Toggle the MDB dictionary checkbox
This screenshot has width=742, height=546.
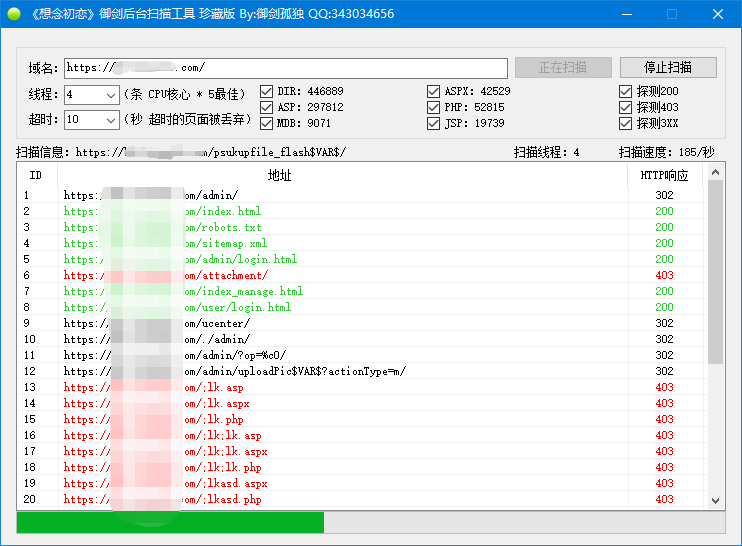tap(267, 123)
